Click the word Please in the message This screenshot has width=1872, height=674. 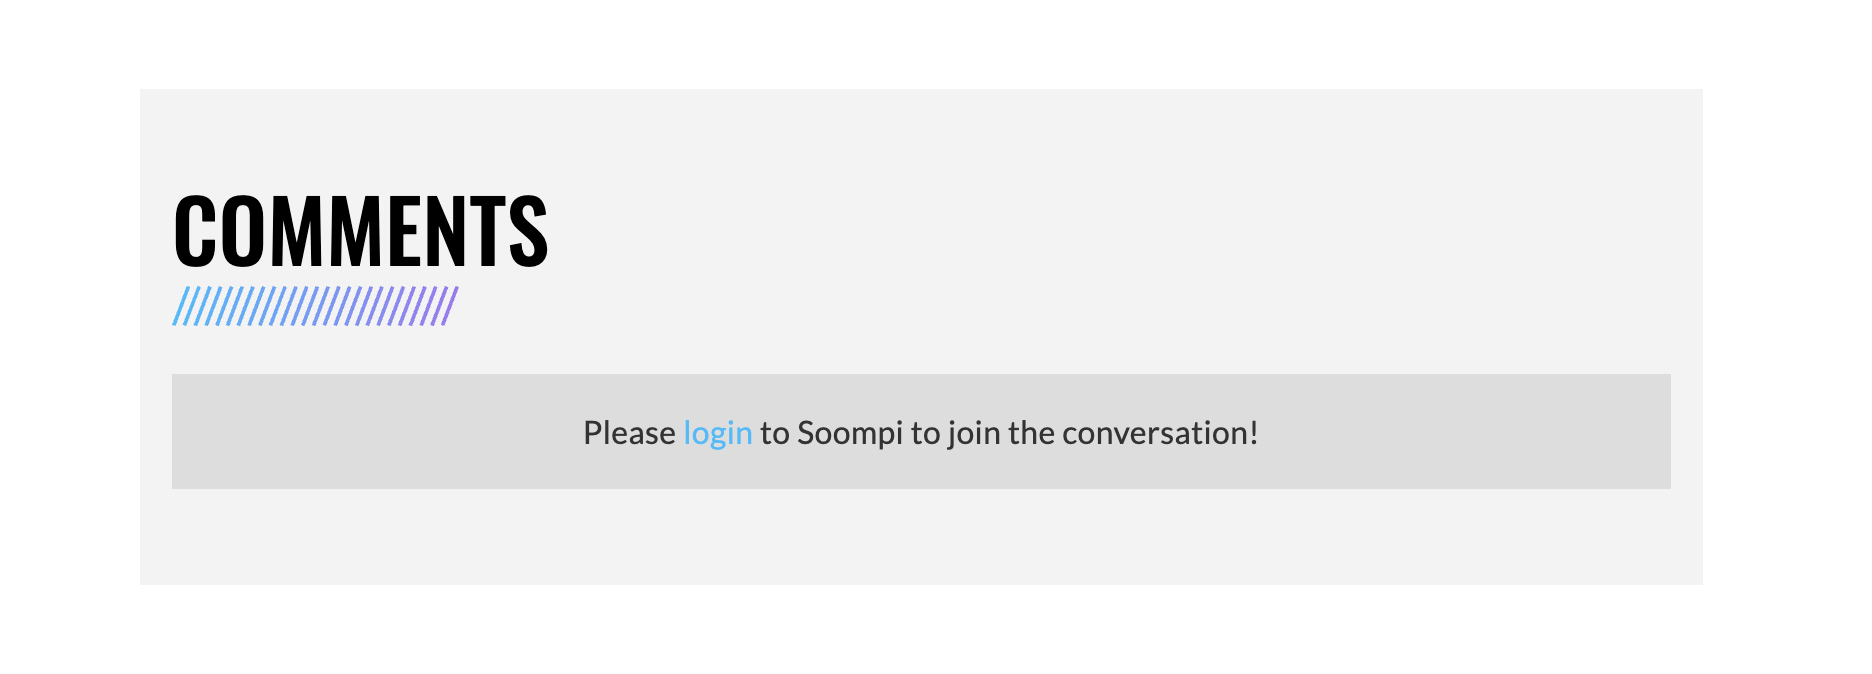[x=629, y=433]
